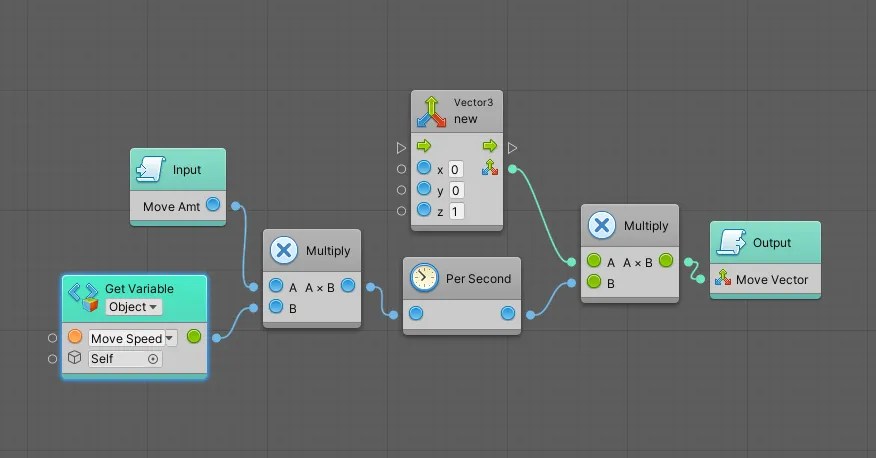Click the Vector3 control input arrow
The height and width of the screenshot is (458, 876).
point(424,146)
